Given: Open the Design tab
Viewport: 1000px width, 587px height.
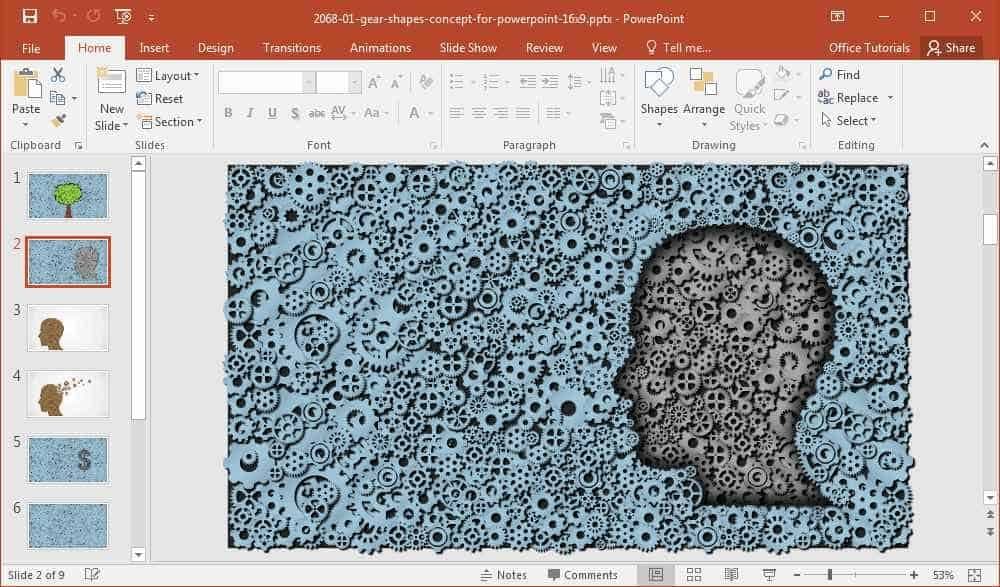Looking at the screenshot, I should pyautogui.click(x=216, y=48).
